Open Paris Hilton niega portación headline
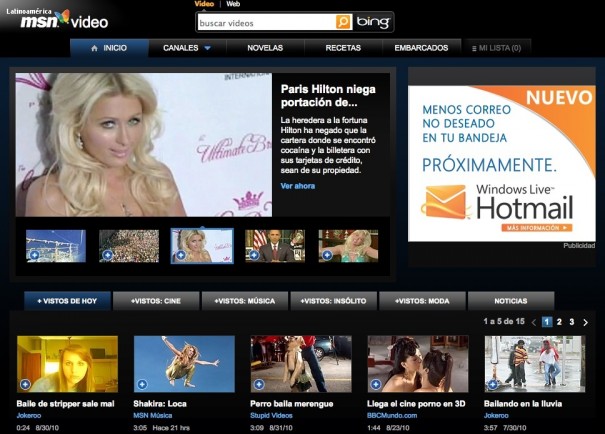This screenshot has height=434, width=605. (328, 96)
